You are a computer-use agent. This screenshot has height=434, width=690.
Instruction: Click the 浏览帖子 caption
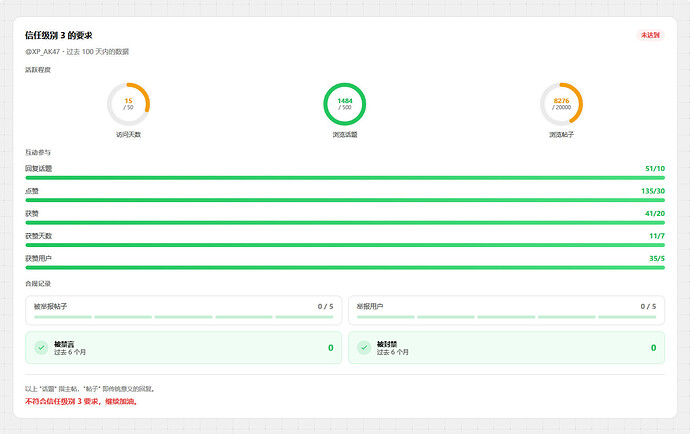(561, 135)
